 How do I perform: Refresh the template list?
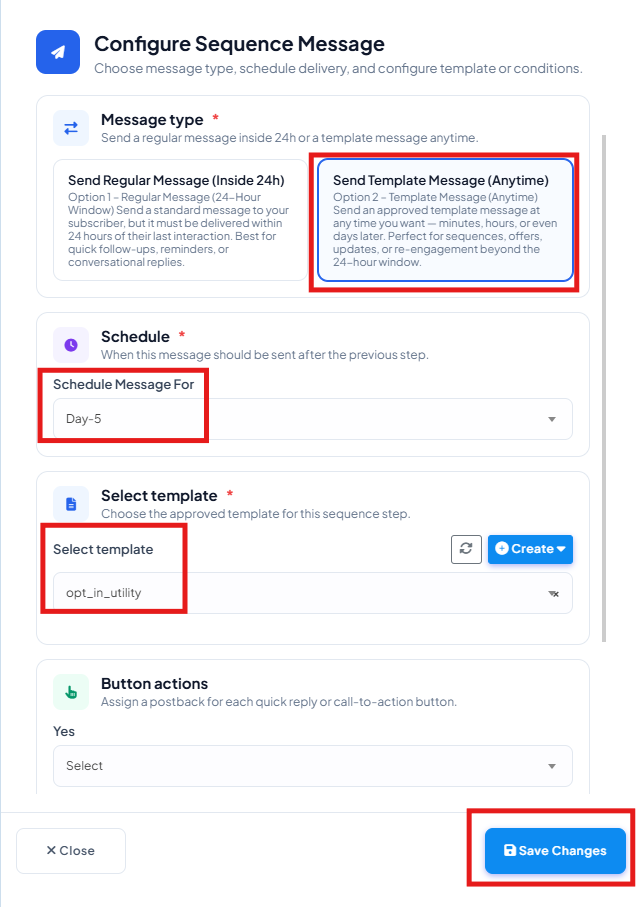click(x=466, y=549)
